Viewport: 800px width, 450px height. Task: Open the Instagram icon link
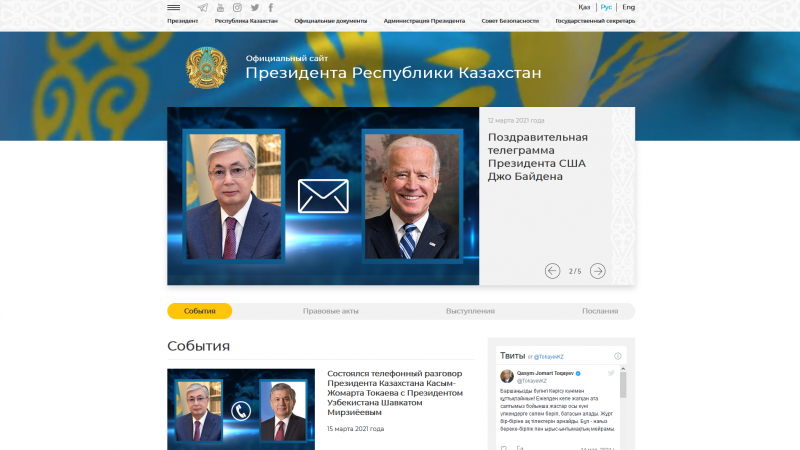pos(237,7)
